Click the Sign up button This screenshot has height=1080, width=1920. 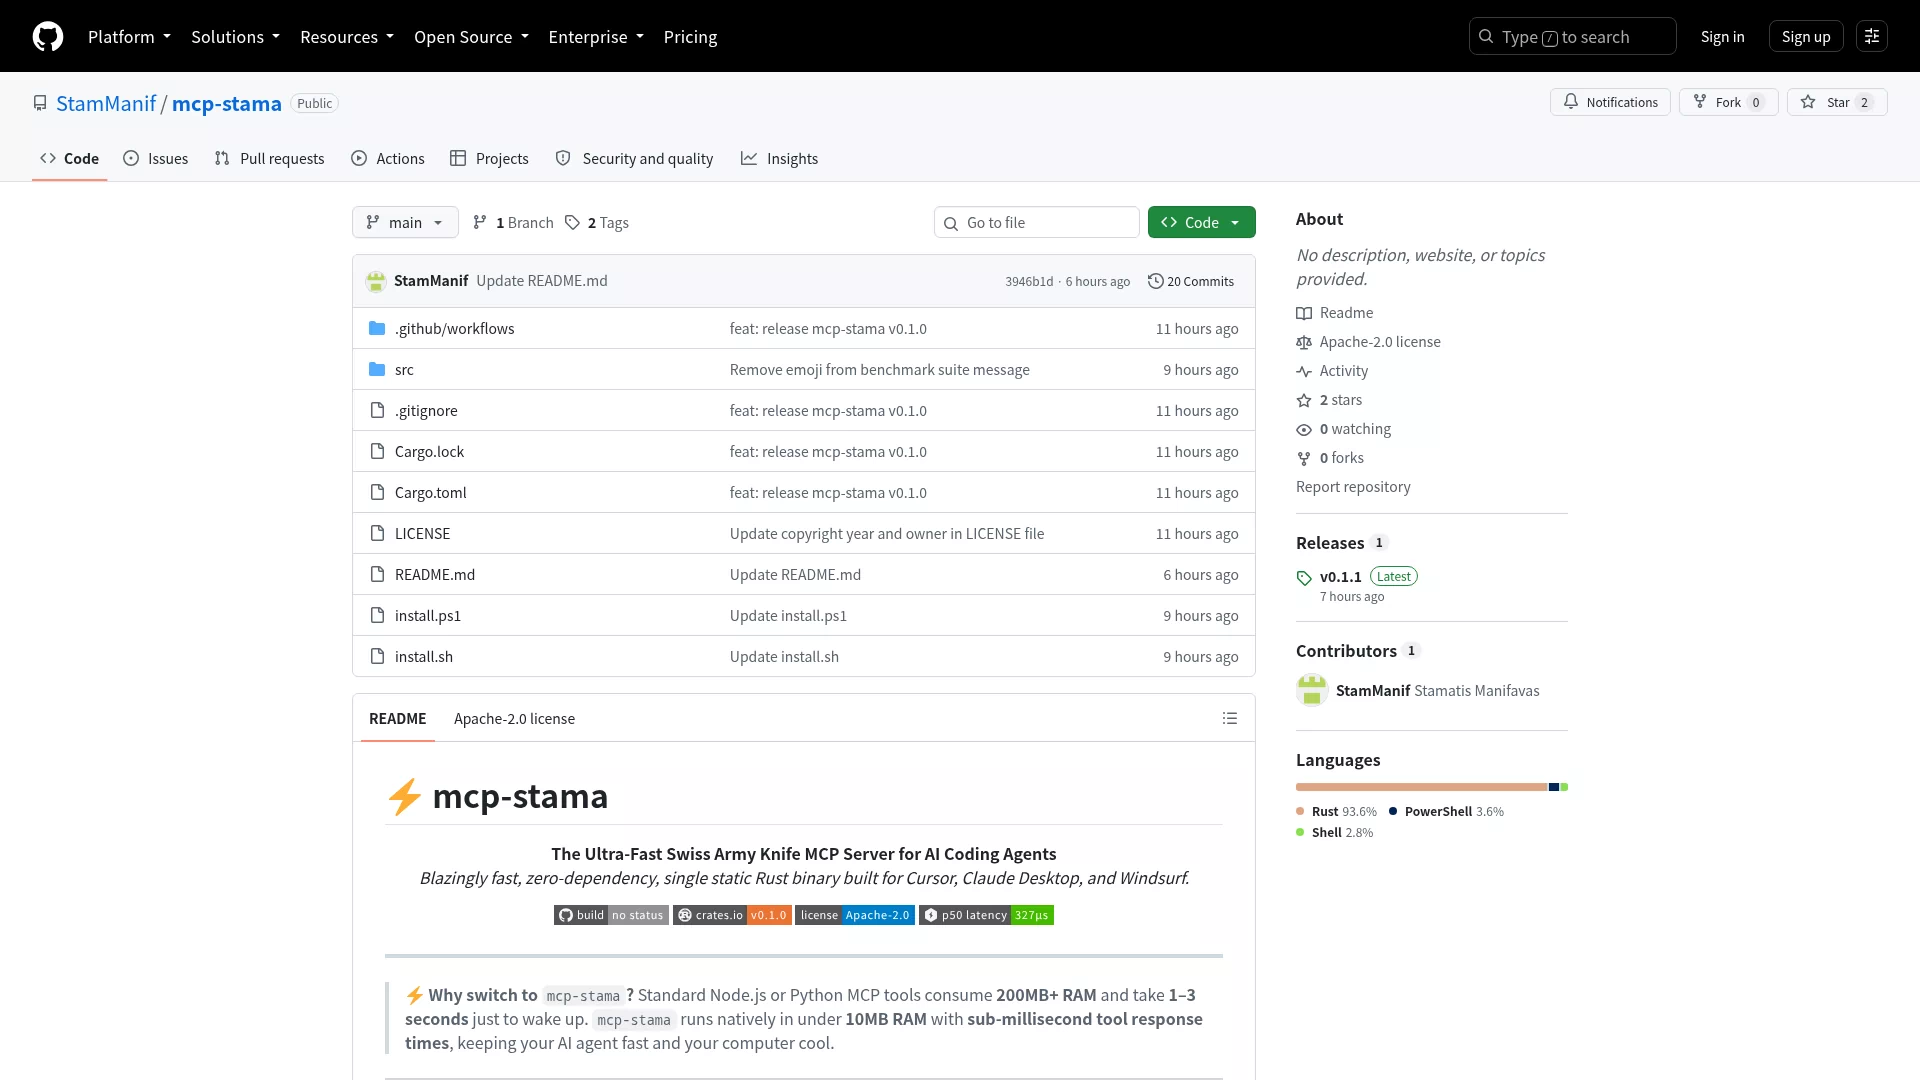[x=1806, y=36]
